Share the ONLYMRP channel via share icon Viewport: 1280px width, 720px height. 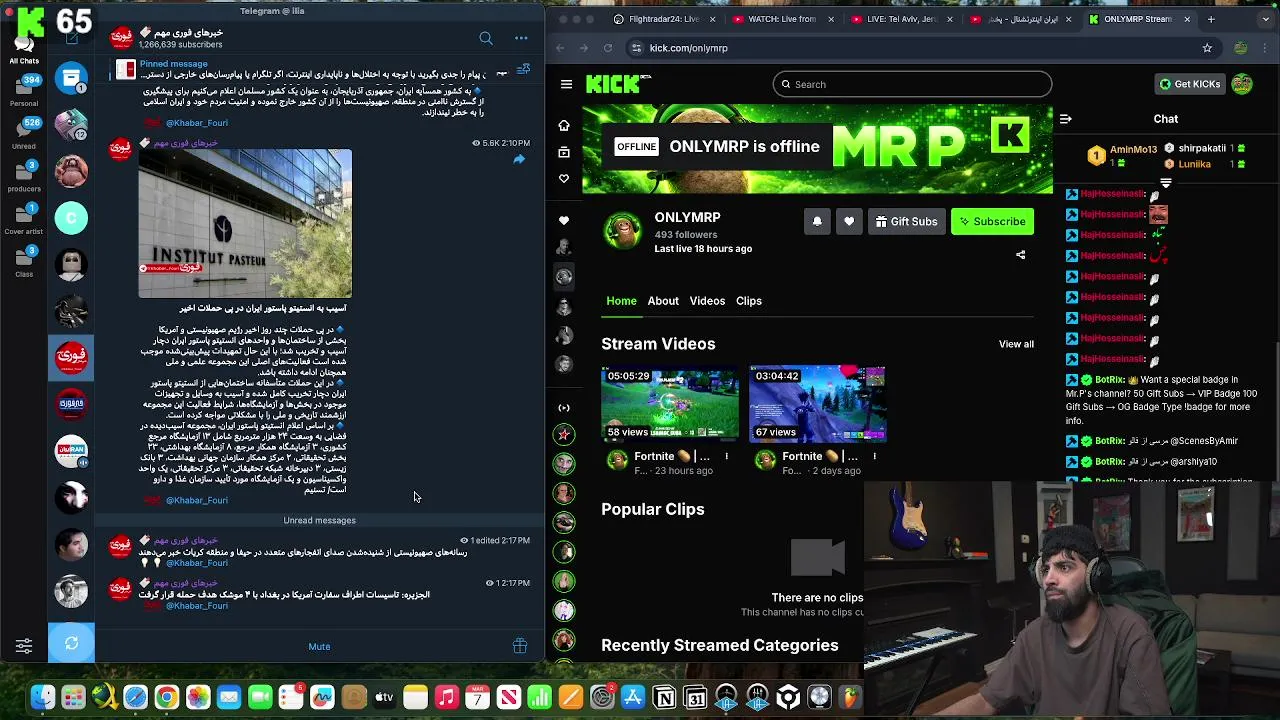tap(1021, 255)
